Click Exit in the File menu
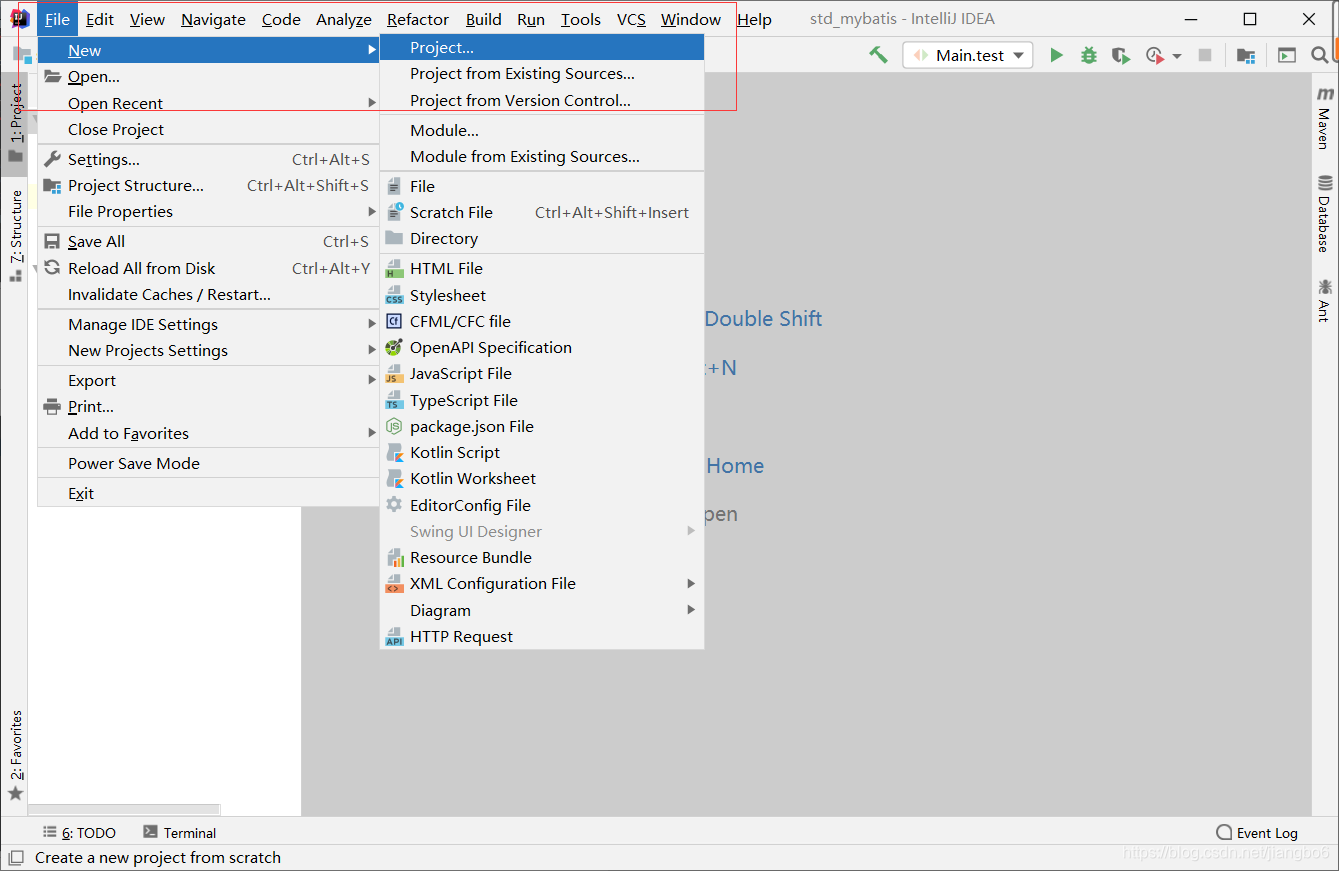The width and height of the screenshot is (1339, 871). [x=207, y=493]
